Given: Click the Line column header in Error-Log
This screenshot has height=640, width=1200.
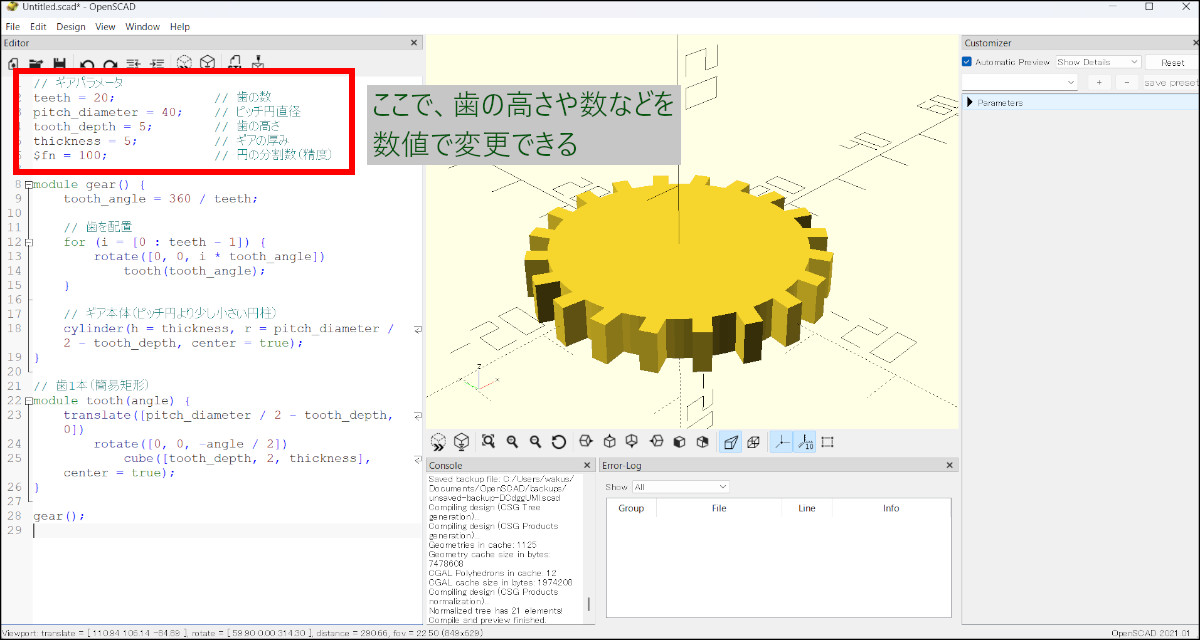Looking at the screenshot, I should pos(807,508).
